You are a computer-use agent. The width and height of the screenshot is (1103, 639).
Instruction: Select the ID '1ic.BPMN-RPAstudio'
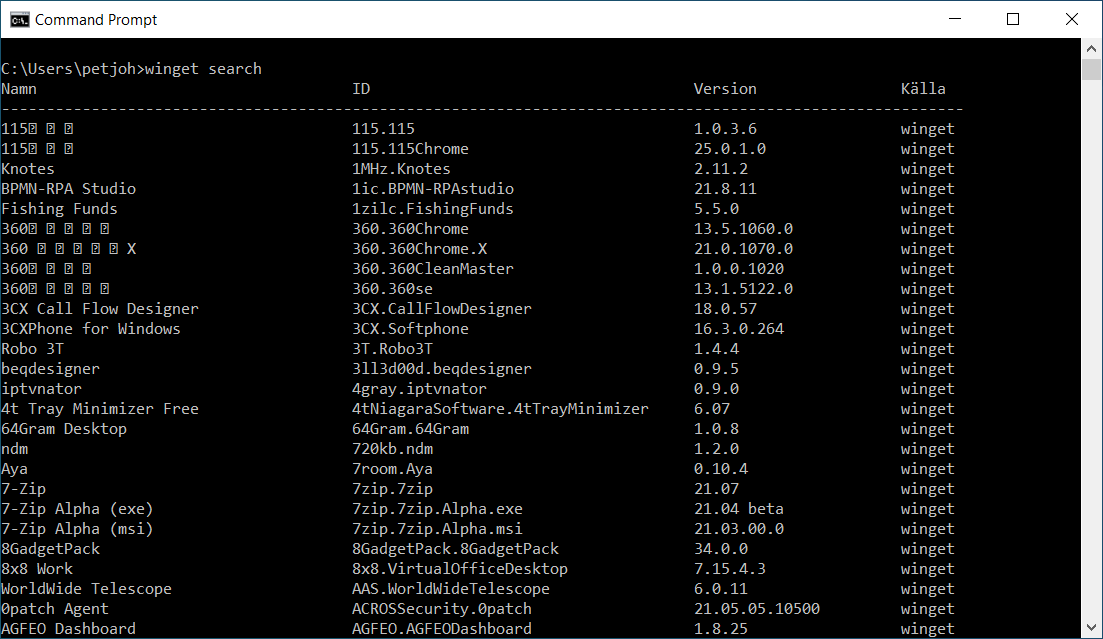[433, 189]
